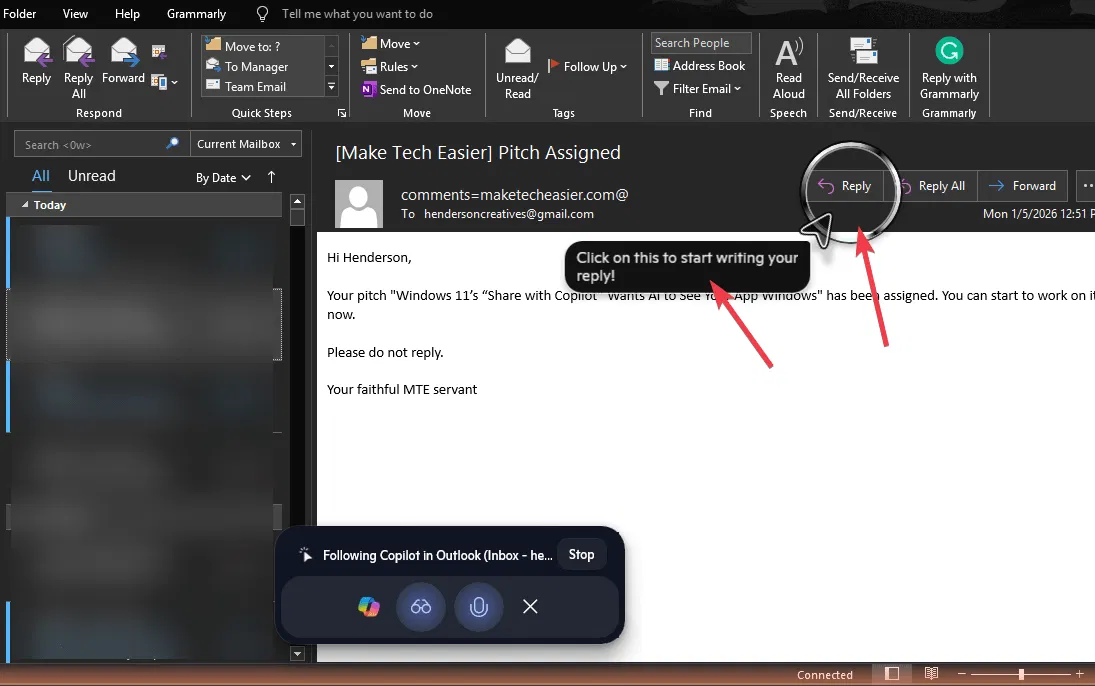Click Reply in the message header
1095x686 pixels.
(845, 185)
